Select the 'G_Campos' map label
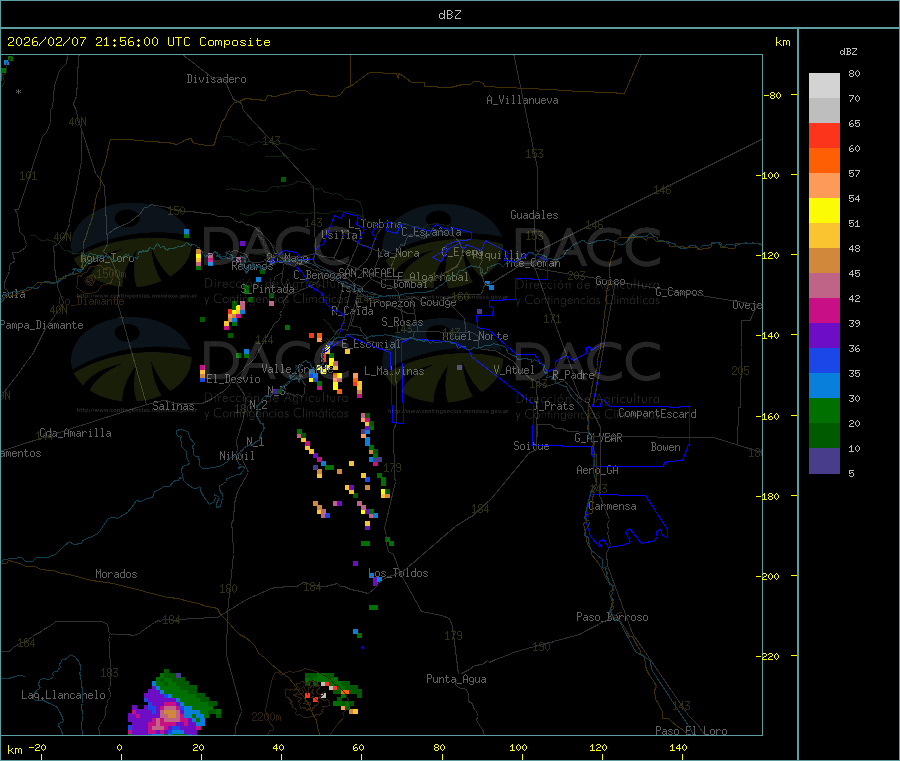Screen dimensions: 900x761 (x=680, y=292)
